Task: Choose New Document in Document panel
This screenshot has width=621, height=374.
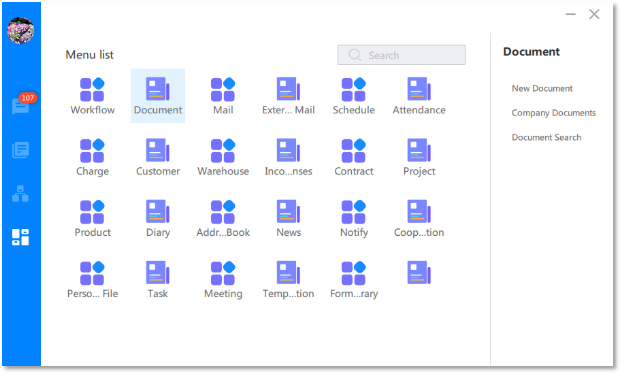Action: click(542, 88)
